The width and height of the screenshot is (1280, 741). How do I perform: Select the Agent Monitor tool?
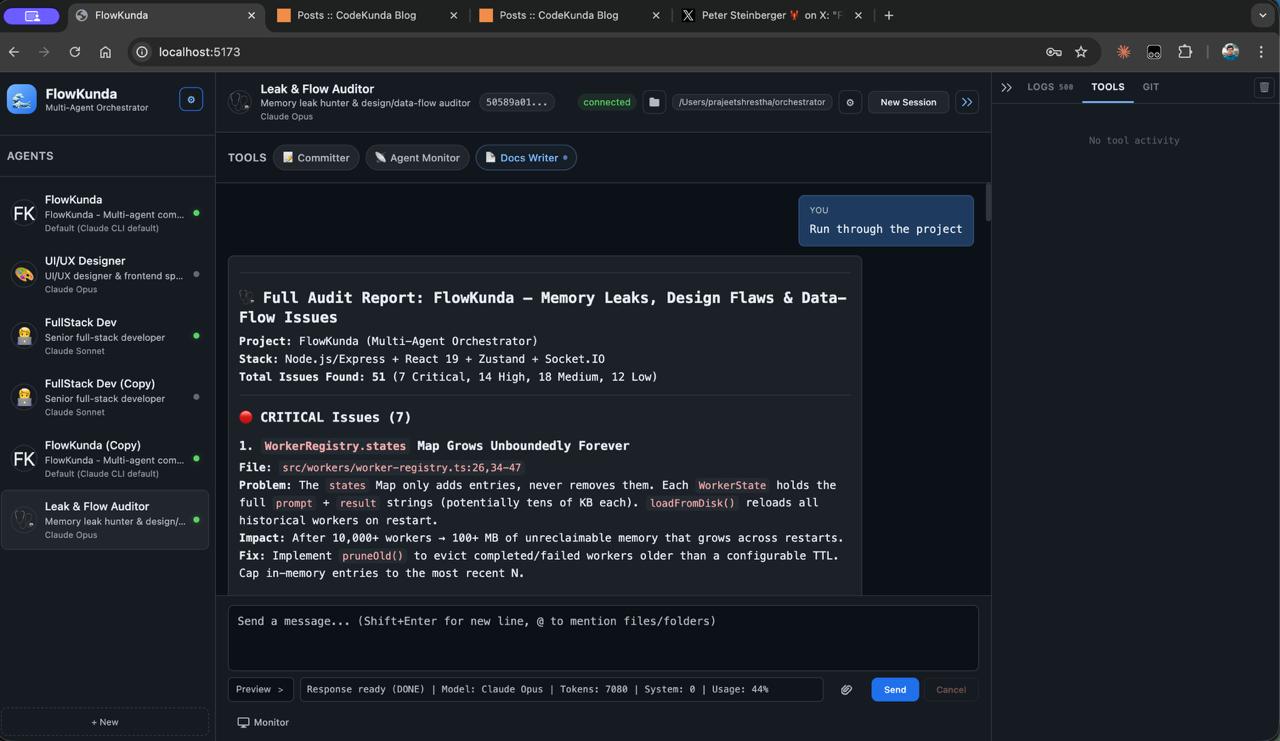point(417,157)
